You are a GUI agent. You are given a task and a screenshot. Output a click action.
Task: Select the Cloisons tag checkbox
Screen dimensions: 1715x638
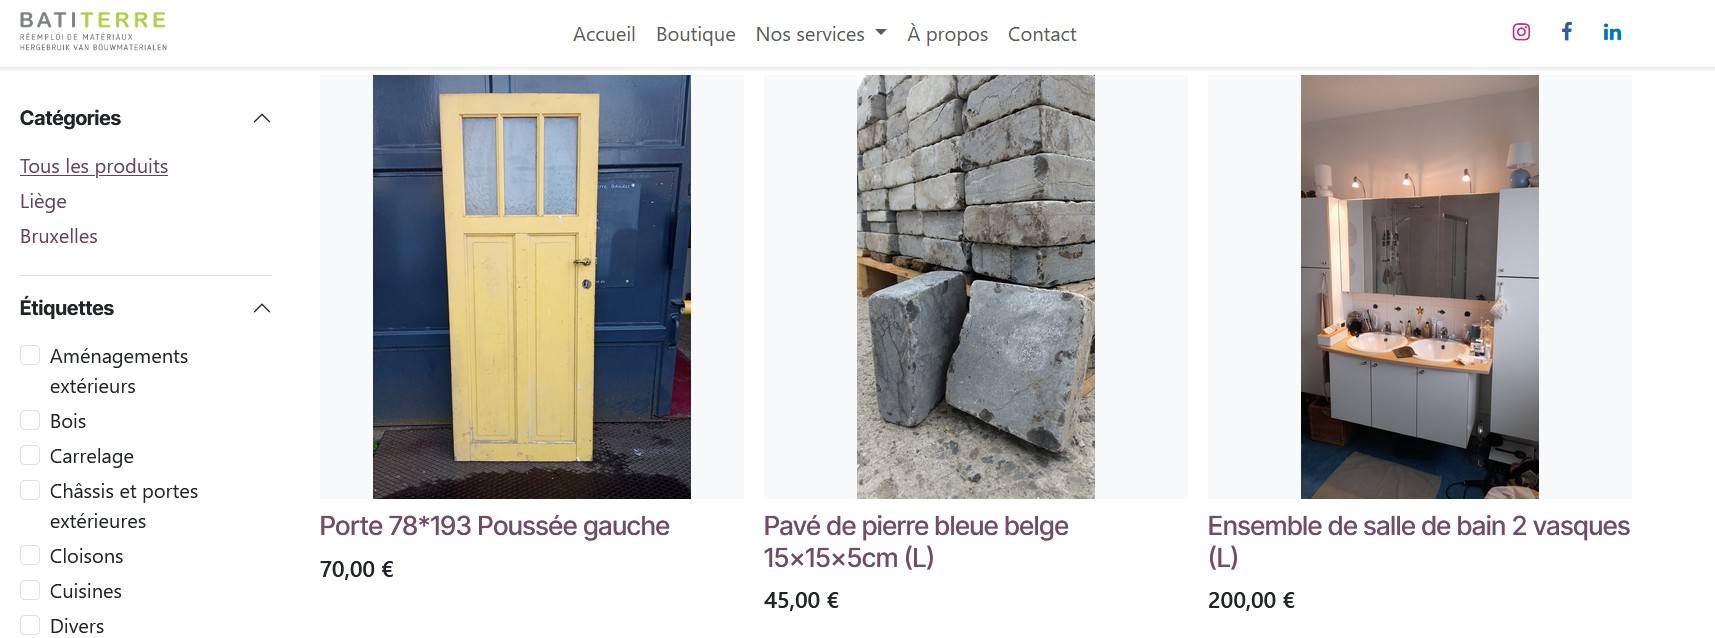(30, 555)
